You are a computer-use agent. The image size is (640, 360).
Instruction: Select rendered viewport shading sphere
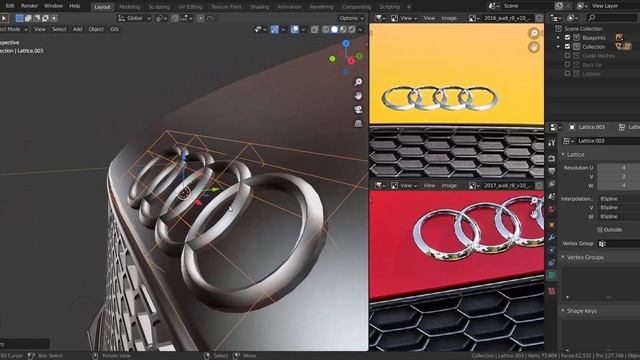351,29
